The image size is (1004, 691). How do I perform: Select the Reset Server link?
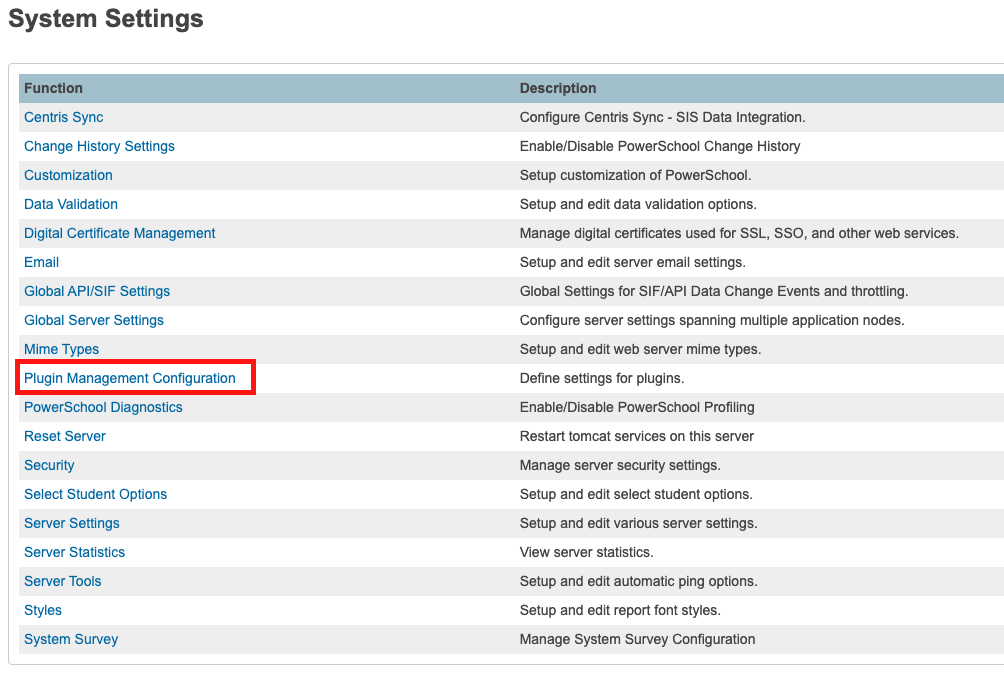click(x=65, y=436)
